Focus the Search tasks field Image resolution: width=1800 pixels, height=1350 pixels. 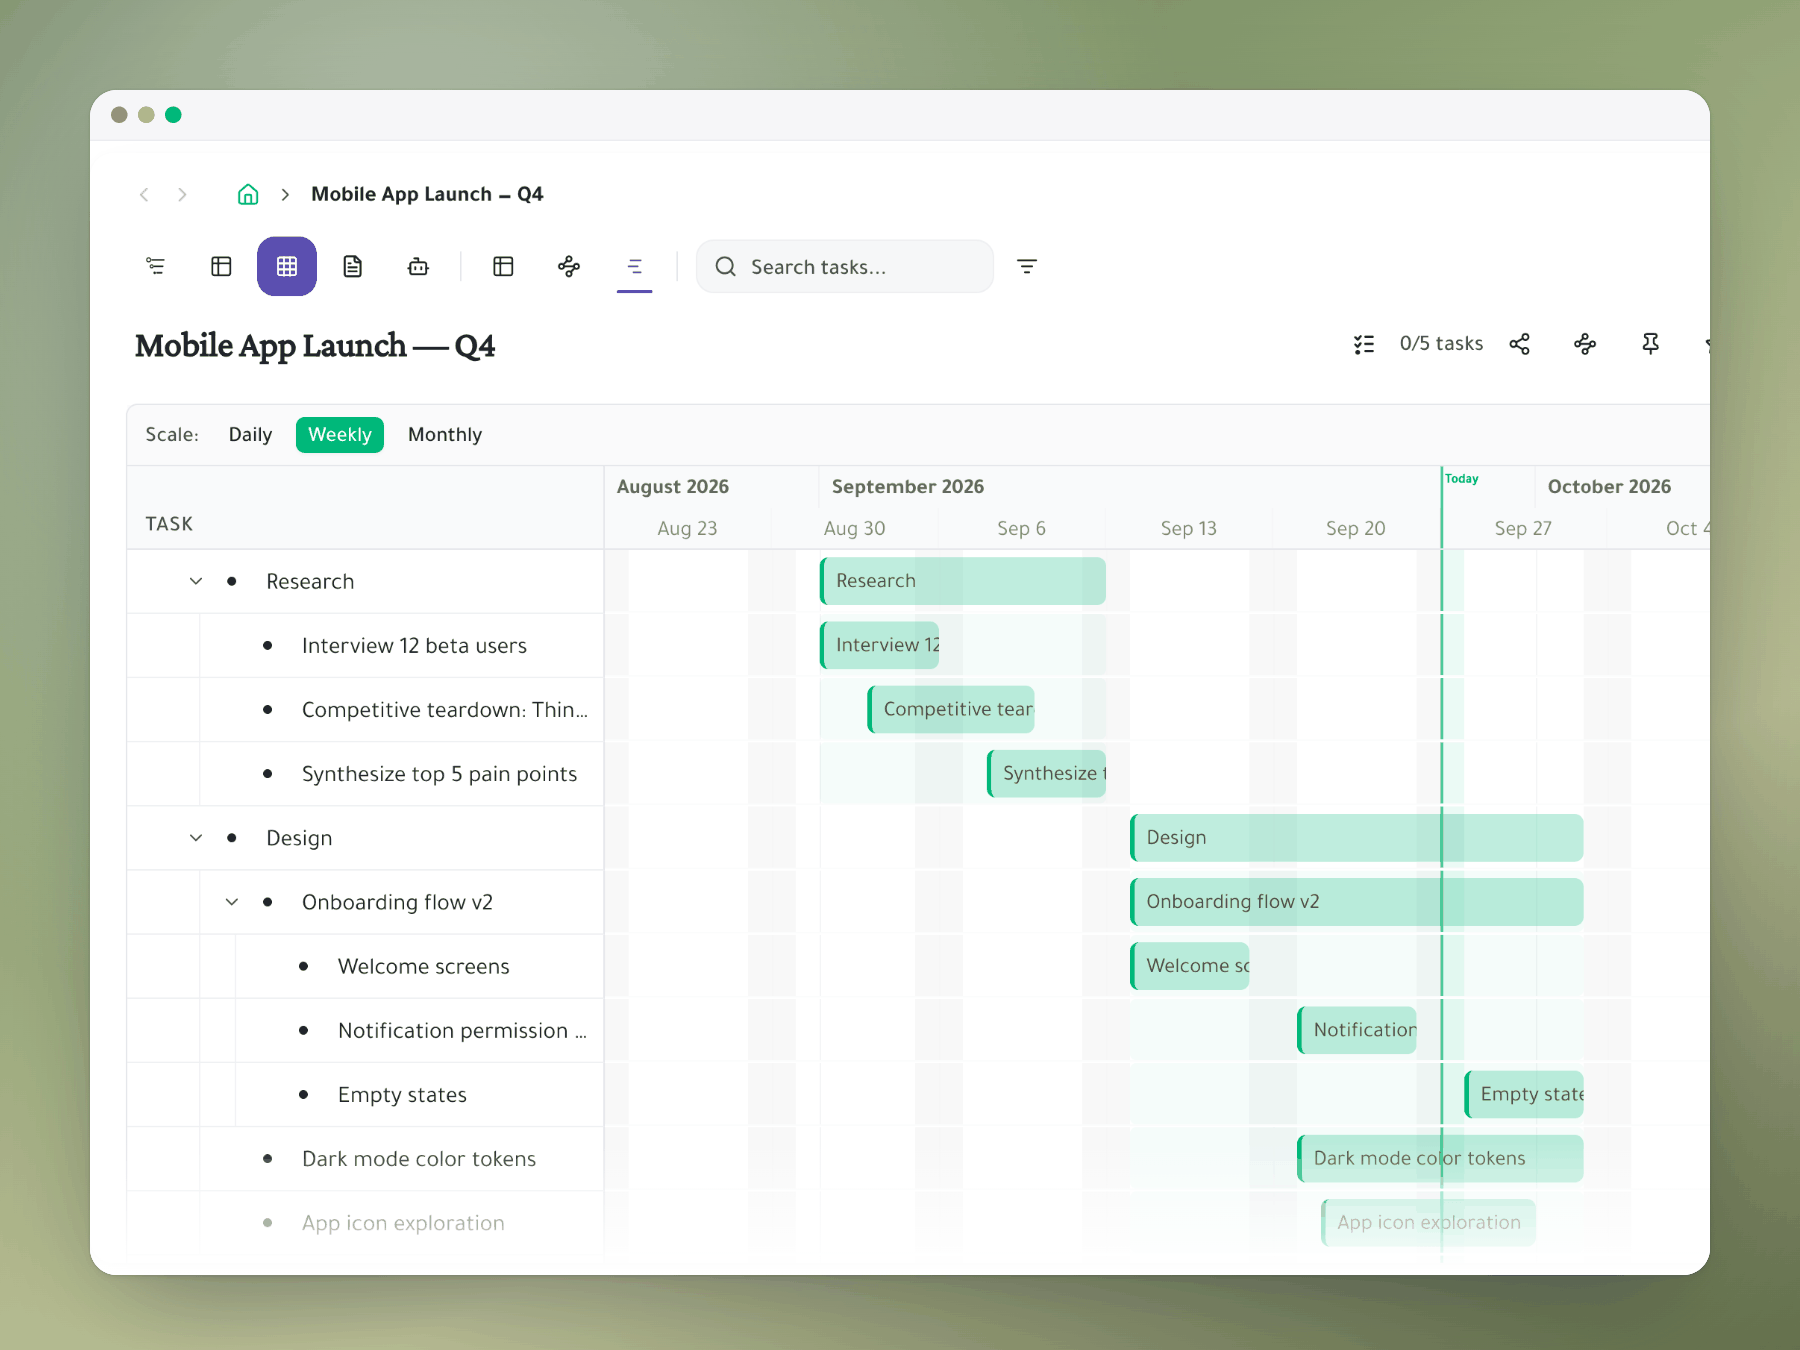[845, 266]
